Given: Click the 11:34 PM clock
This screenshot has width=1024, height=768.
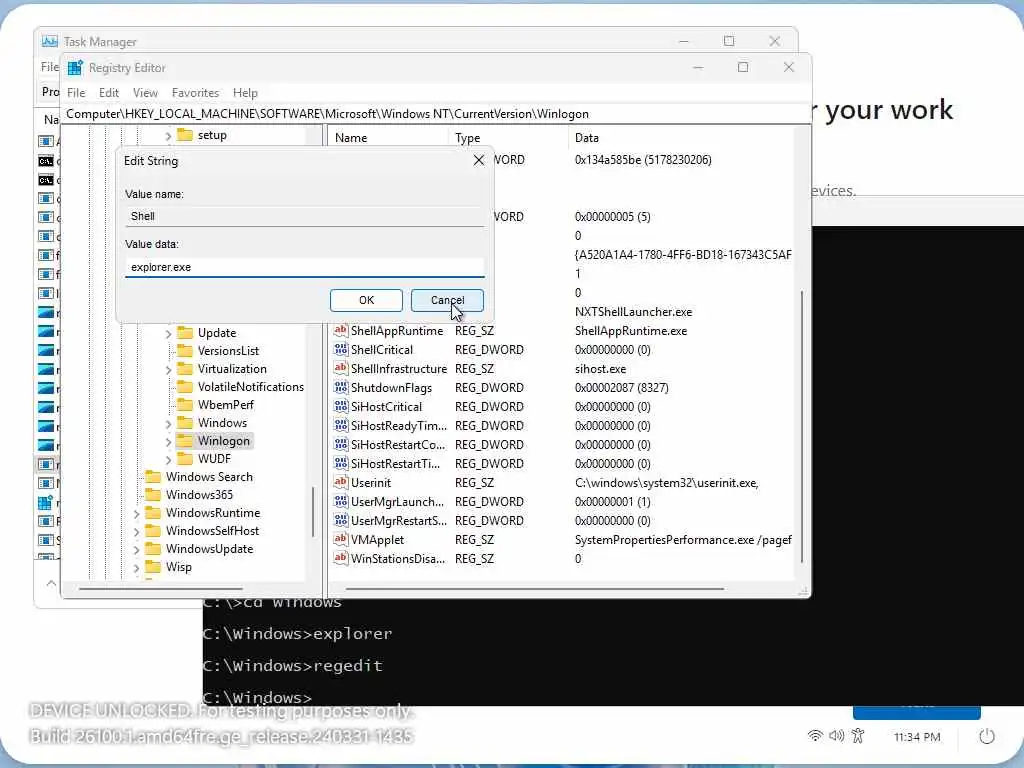Looking at the screenshot, I should [917, 737].
